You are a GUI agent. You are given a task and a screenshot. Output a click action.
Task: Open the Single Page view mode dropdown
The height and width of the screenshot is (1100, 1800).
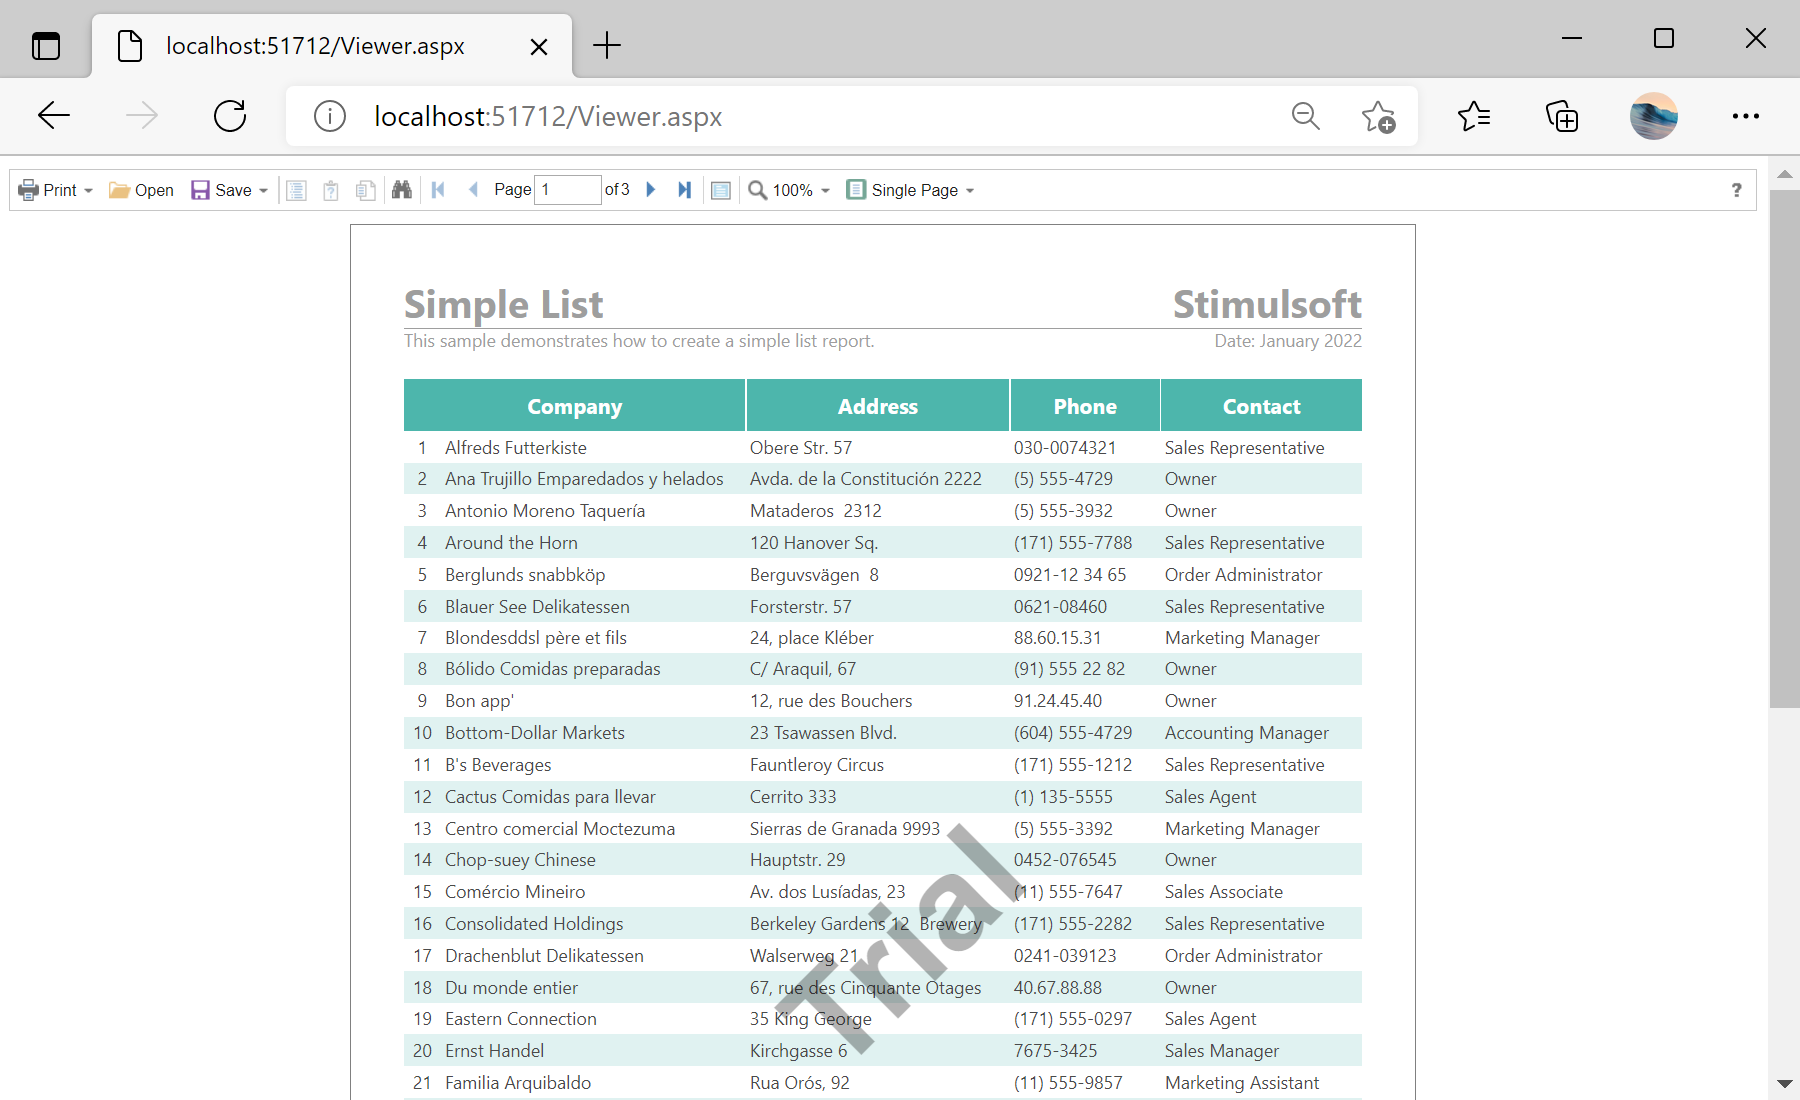point(910,190)
